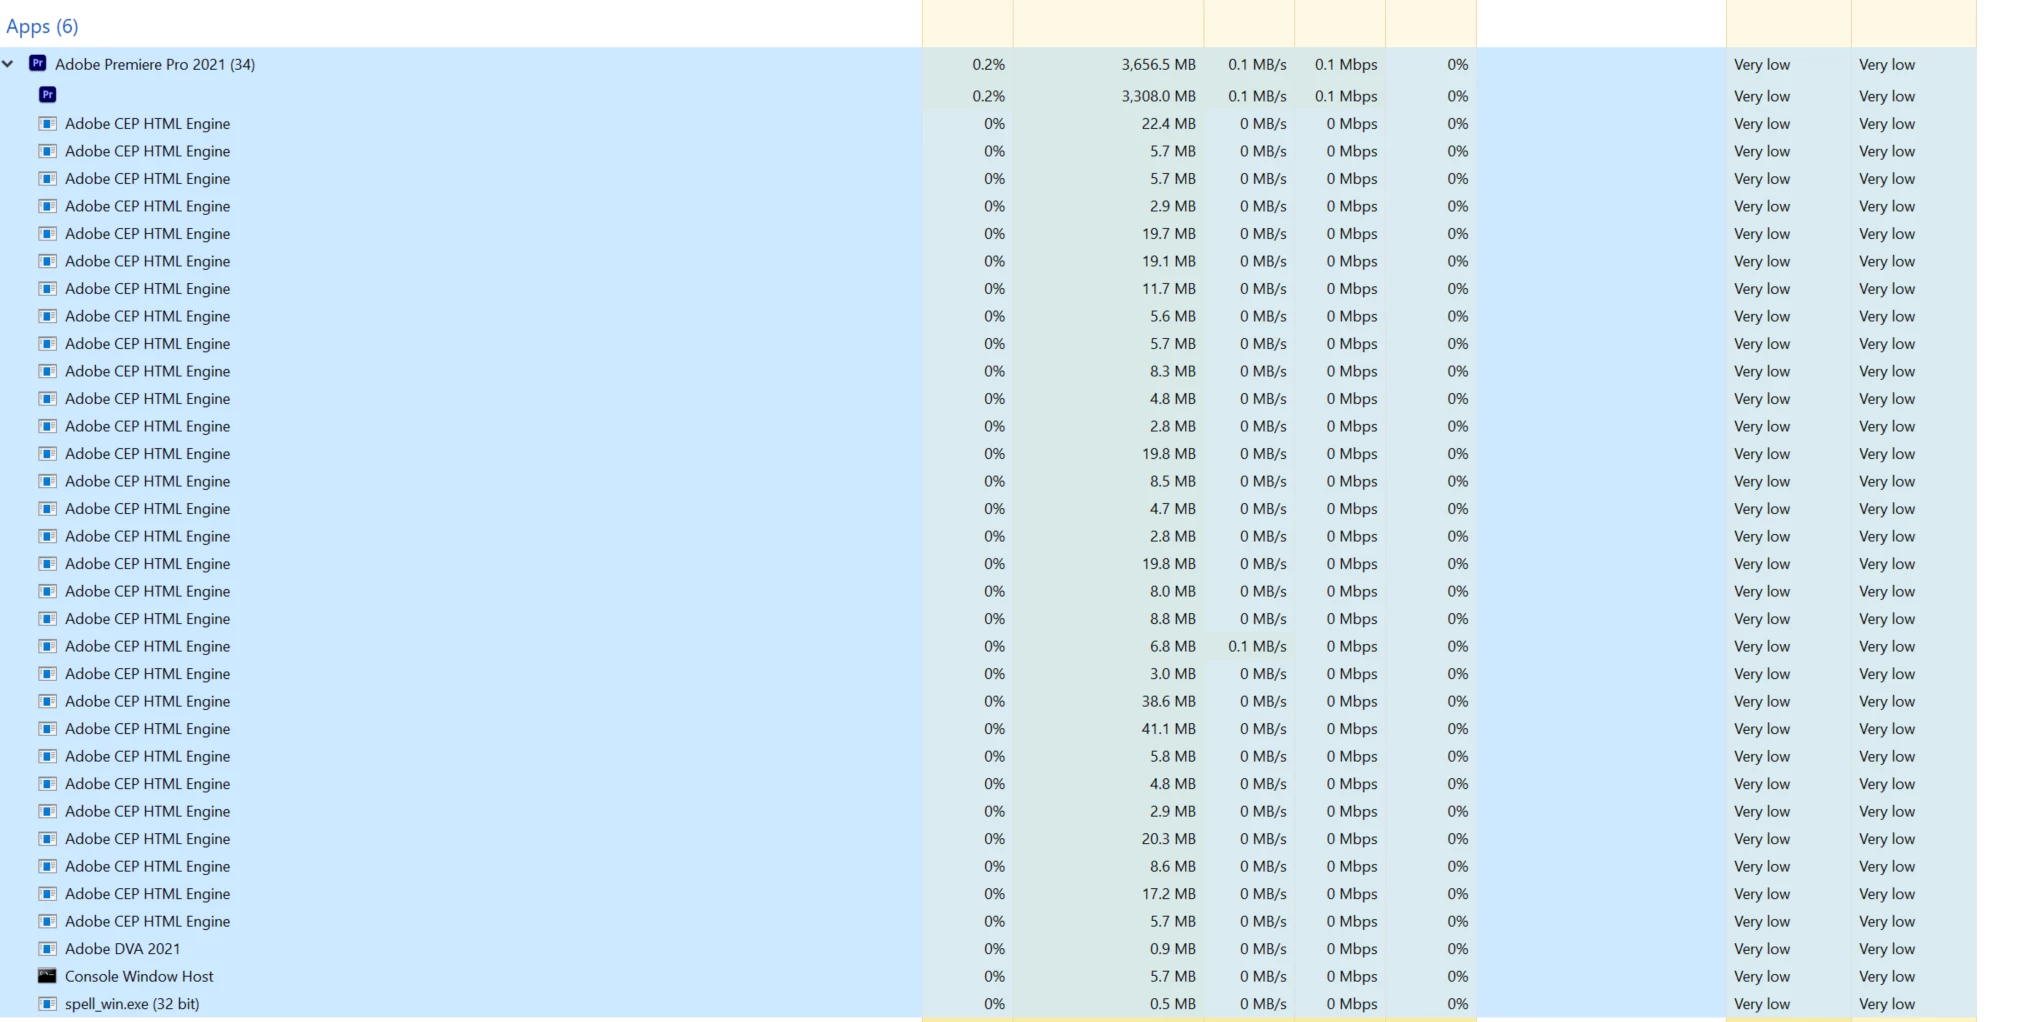This screenshot has height=1022, width=2025.
Task: Select the spell_win.exe (32 bit) process name
Action: pos(132,1004)
